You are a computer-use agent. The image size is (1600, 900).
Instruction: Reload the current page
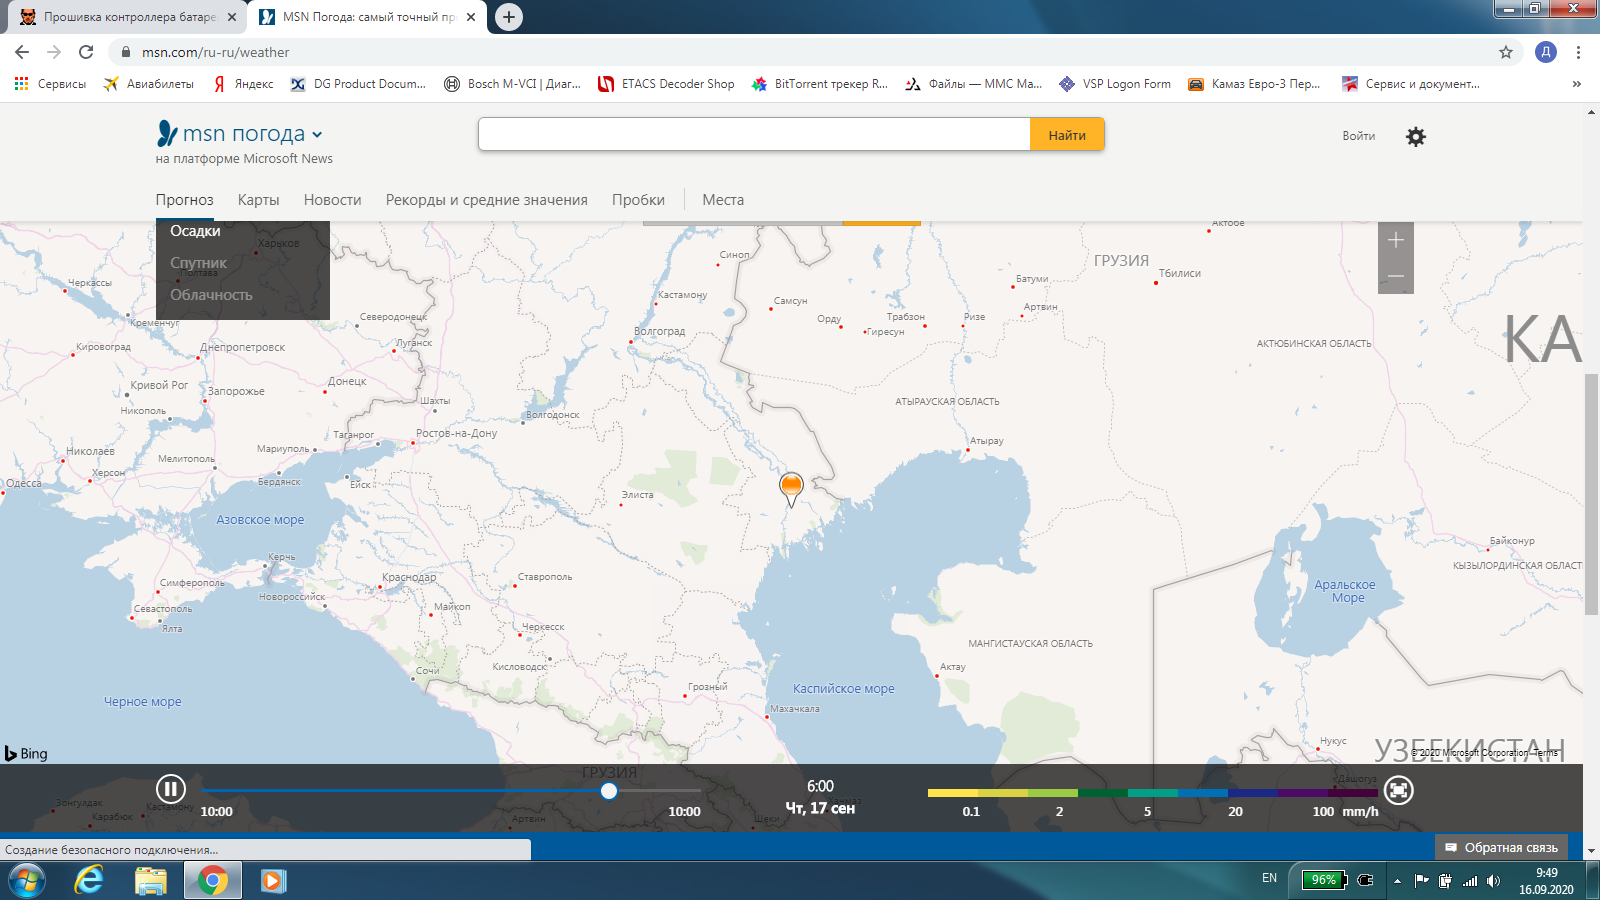tap(86, 52)
